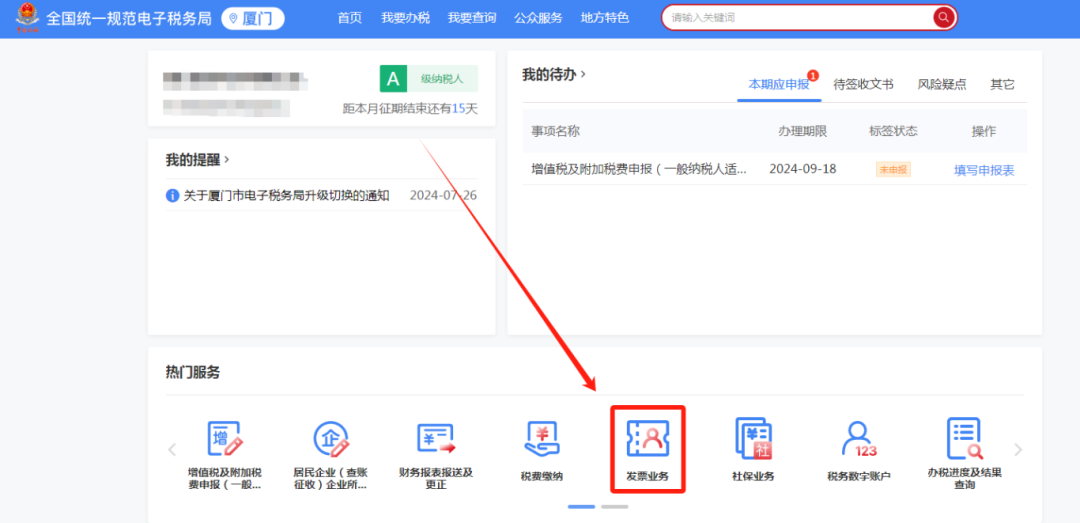The image size is (1080, 523).
Task: Select first carousel page indicator
Action: click(x=581, y=506)
